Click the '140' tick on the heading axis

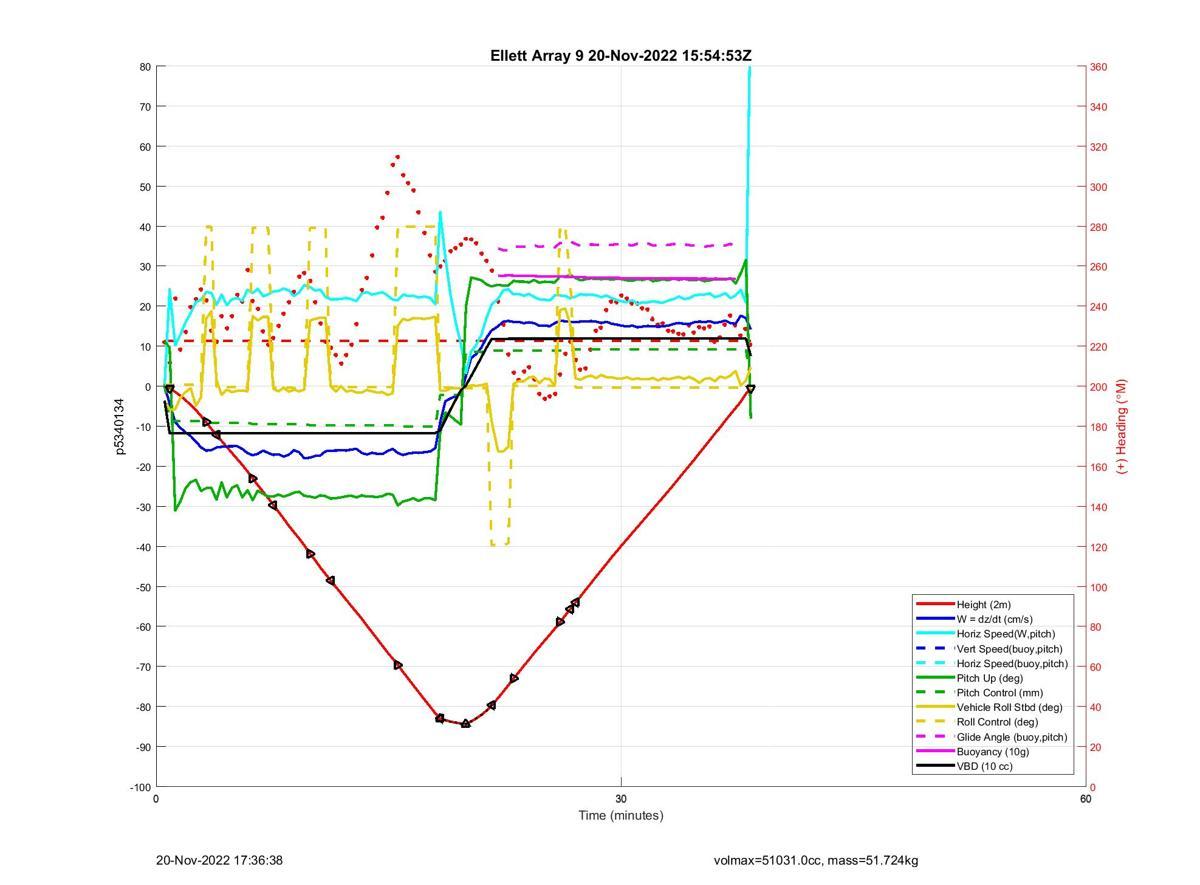point(1098,507)
